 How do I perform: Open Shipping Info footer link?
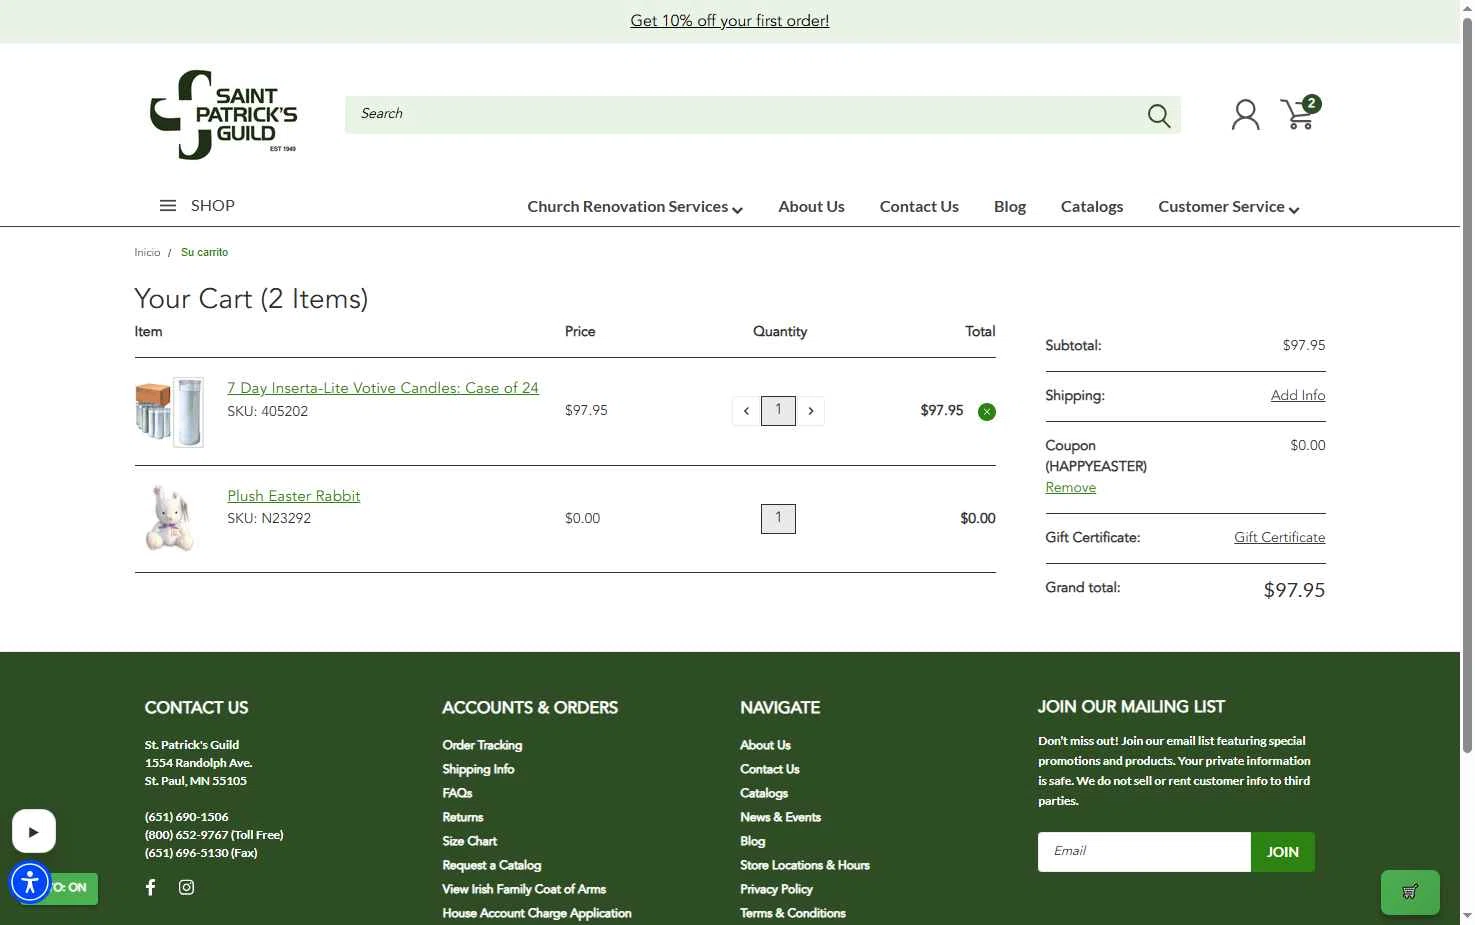(478, 769)
